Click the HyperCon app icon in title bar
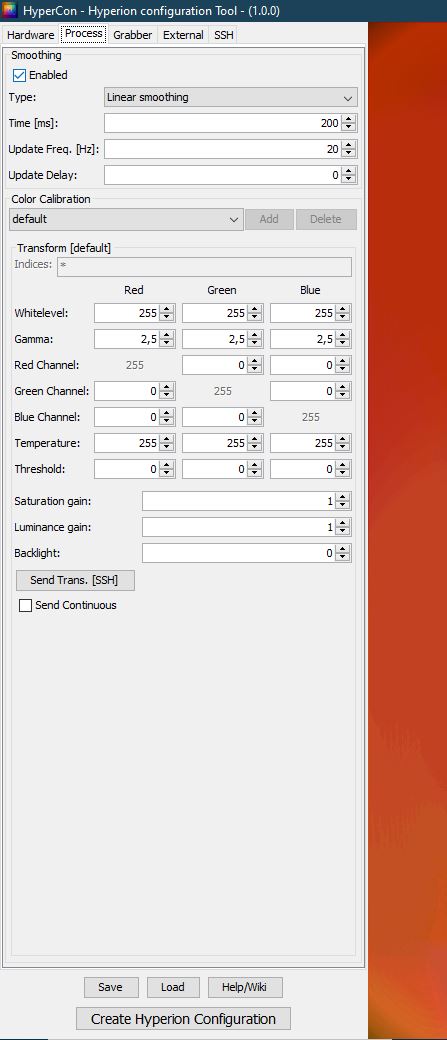The height and width of the screenshot is (1040, 447). click(11, 11)
